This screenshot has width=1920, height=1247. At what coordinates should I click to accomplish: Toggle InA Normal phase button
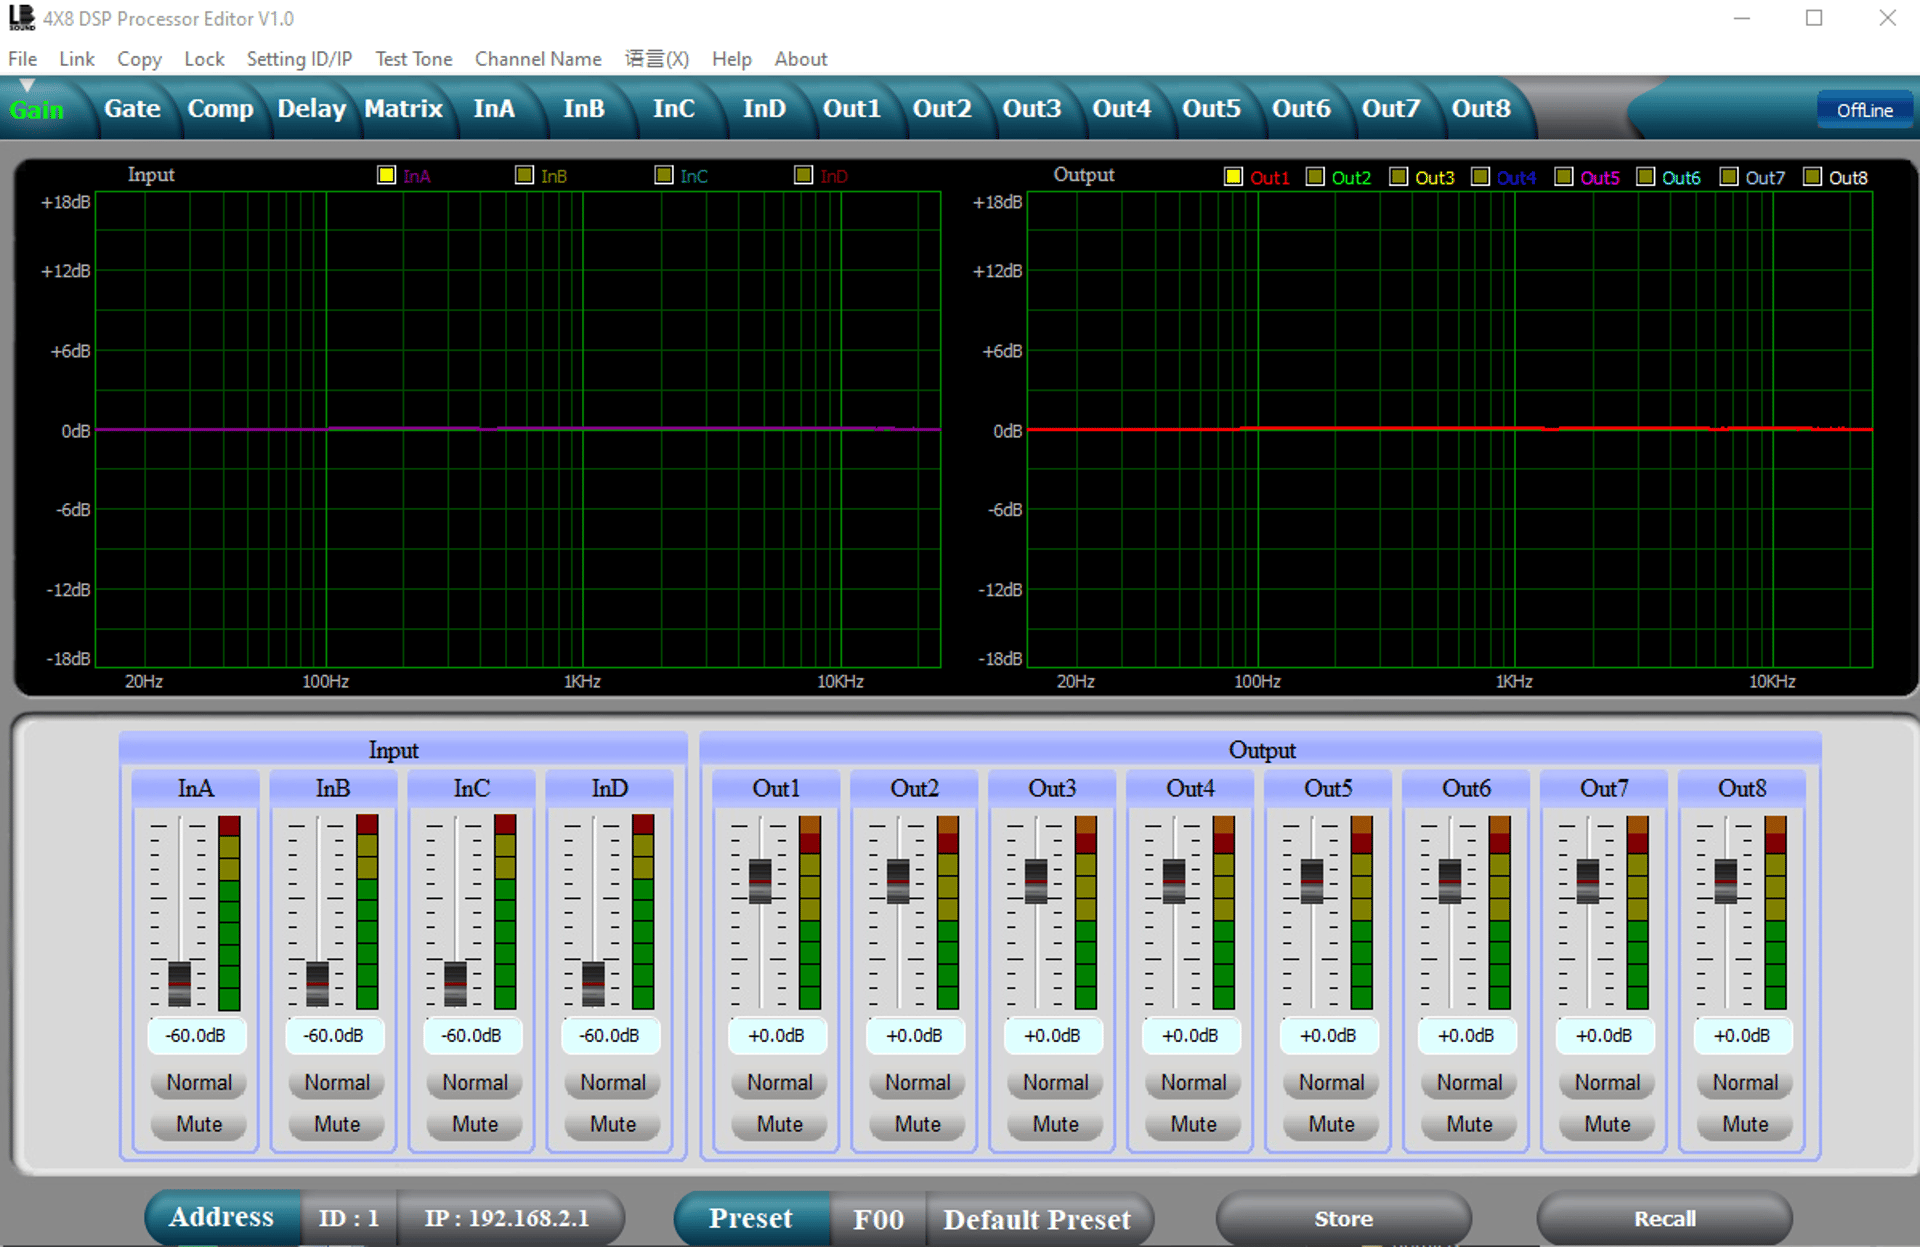point(198,1082)
